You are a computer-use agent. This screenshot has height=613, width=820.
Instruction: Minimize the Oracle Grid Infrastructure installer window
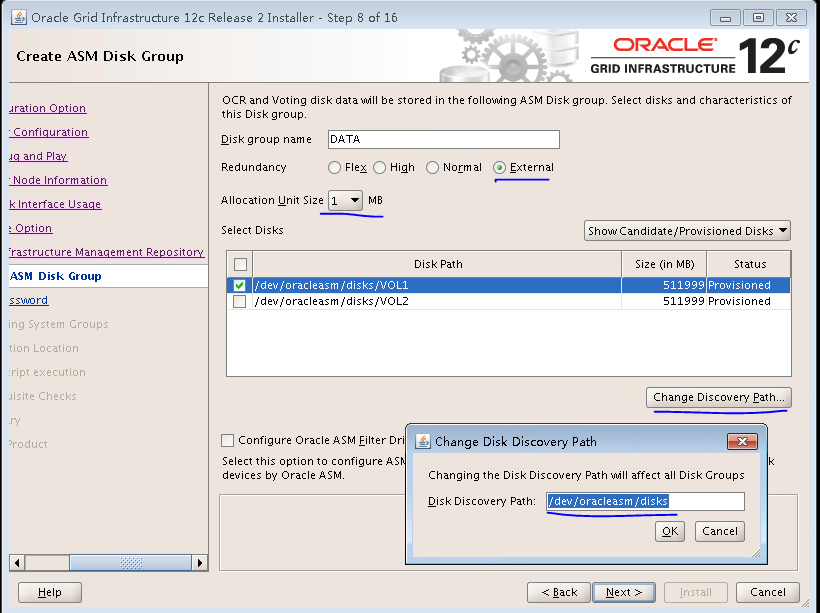725,18
